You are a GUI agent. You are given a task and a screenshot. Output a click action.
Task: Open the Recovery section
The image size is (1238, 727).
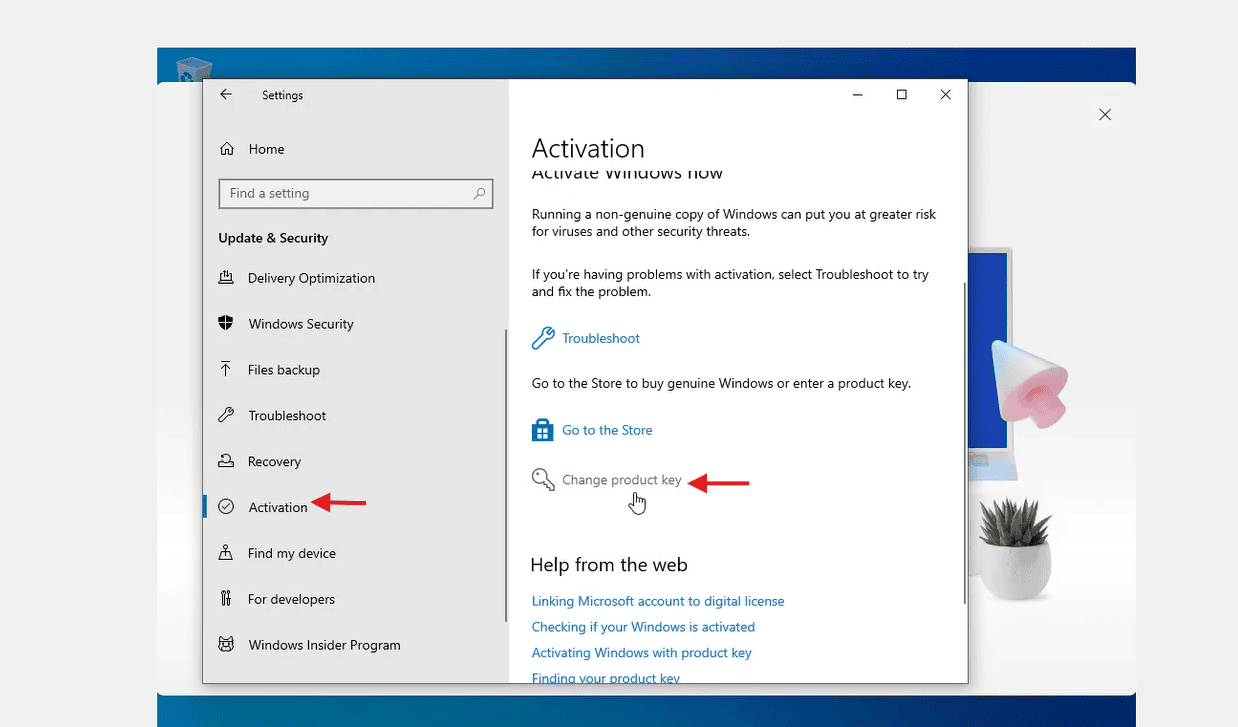[x=274, y=462]
